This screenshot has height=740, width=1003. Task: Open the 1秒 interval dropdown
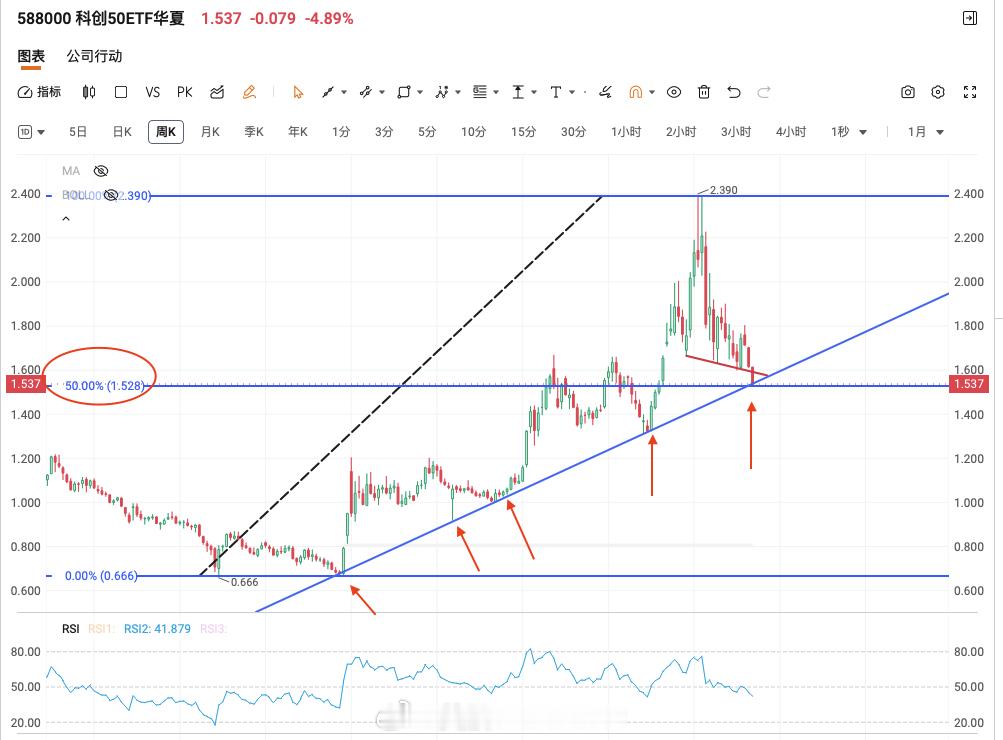click(x=849, y=132)
